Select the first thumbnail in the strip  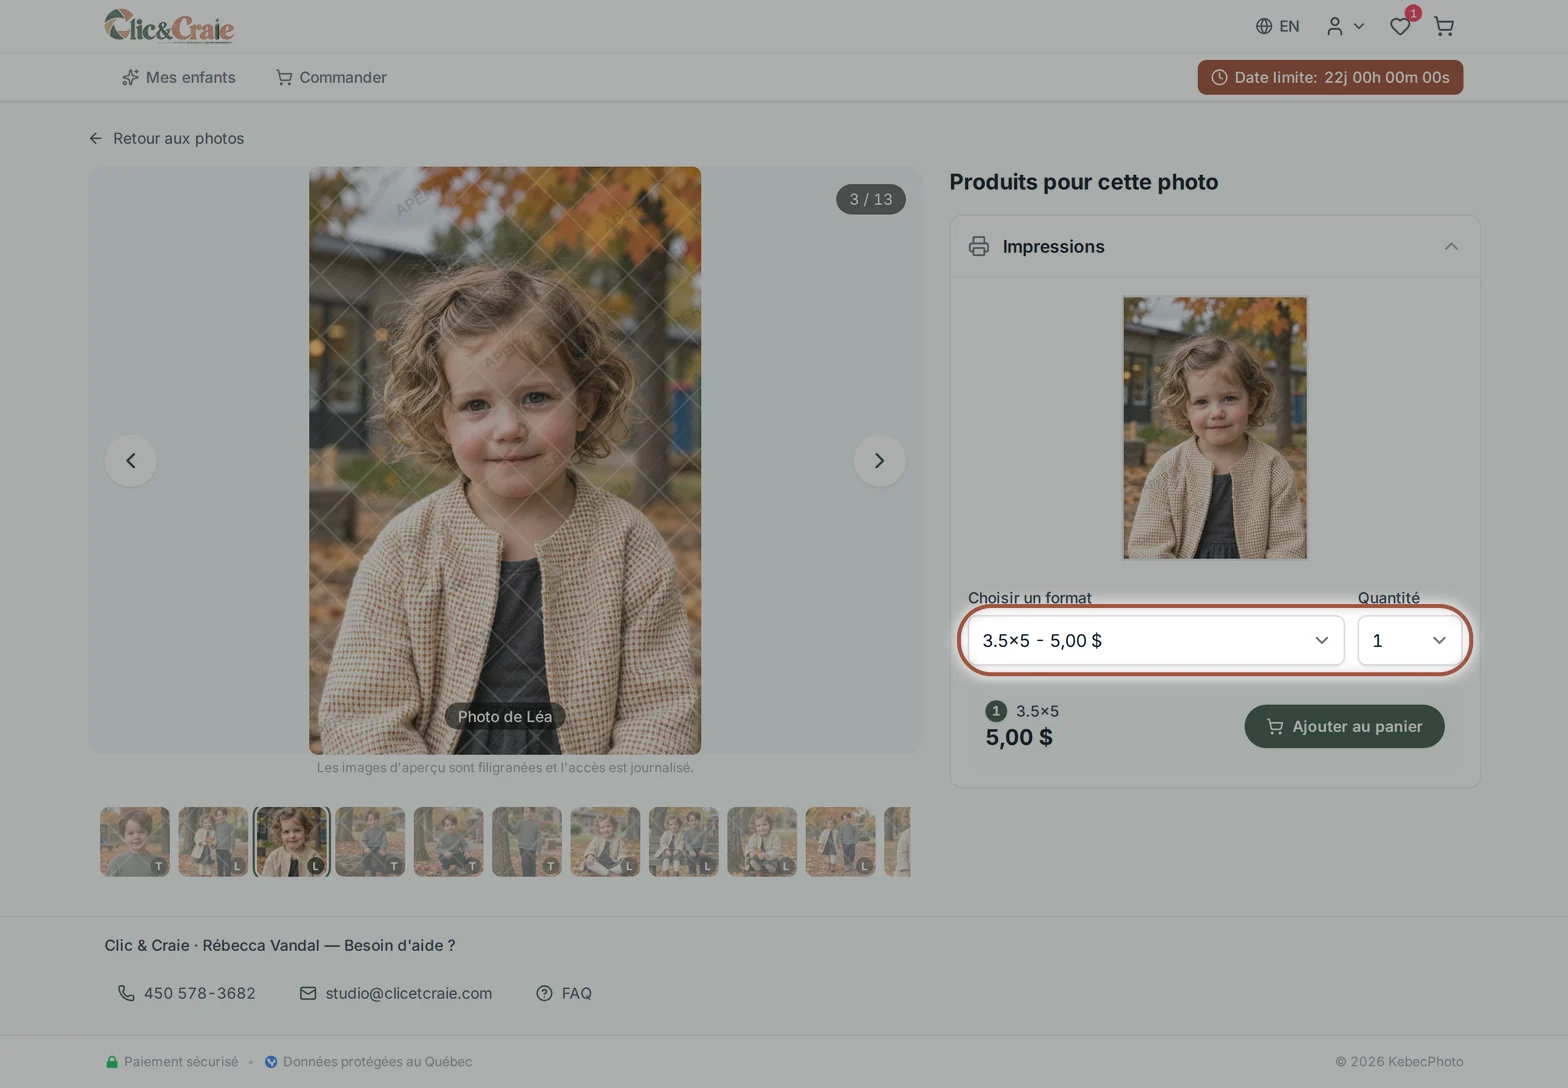[135, 842]
